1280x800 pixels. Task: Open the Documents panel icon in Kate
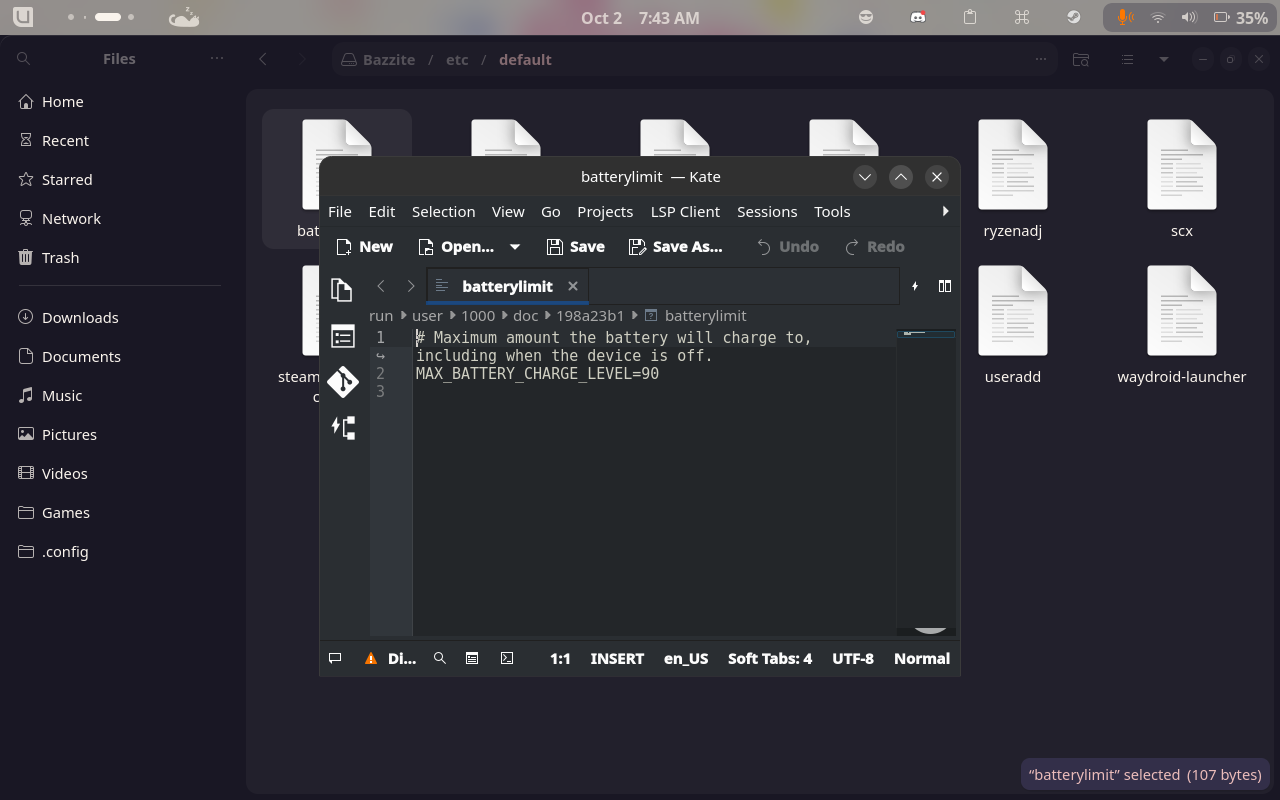tap(342, 290)
